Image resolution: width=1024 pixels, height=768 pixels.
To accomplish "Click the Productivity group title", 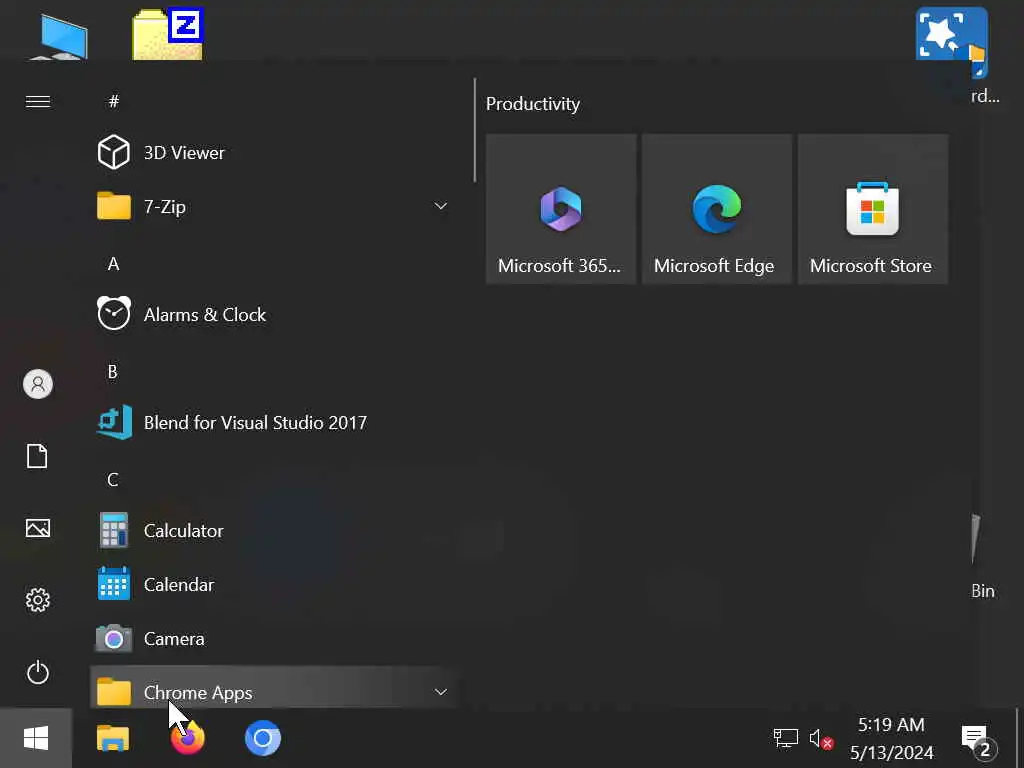I will tap(533, 104).
